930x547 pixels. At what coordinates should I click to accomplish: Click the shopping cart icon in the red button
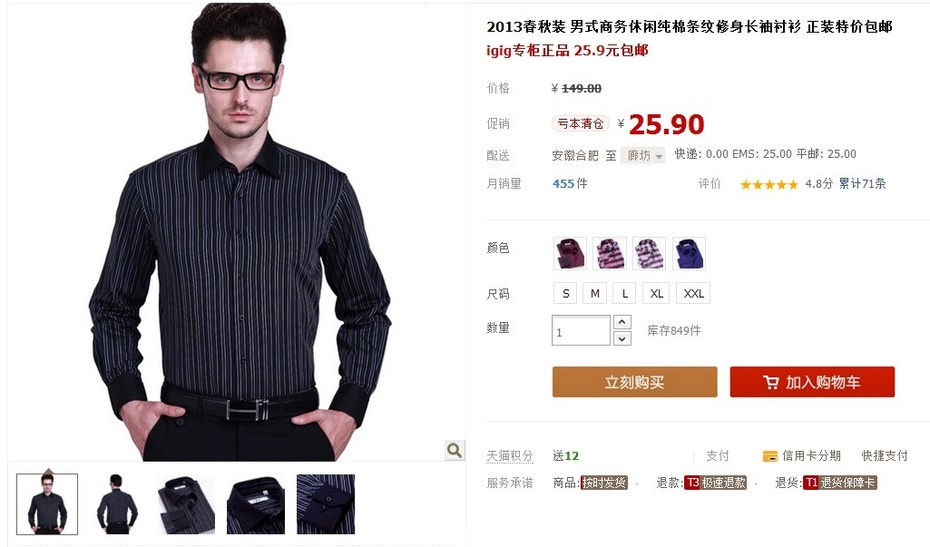pyautogui.click(x=771, y=383)
